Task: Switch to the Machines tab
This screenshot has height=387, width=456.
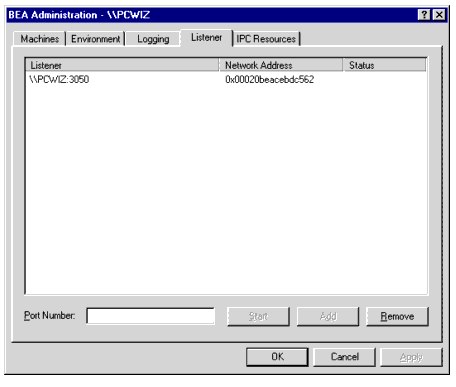Action: point(39,39)
